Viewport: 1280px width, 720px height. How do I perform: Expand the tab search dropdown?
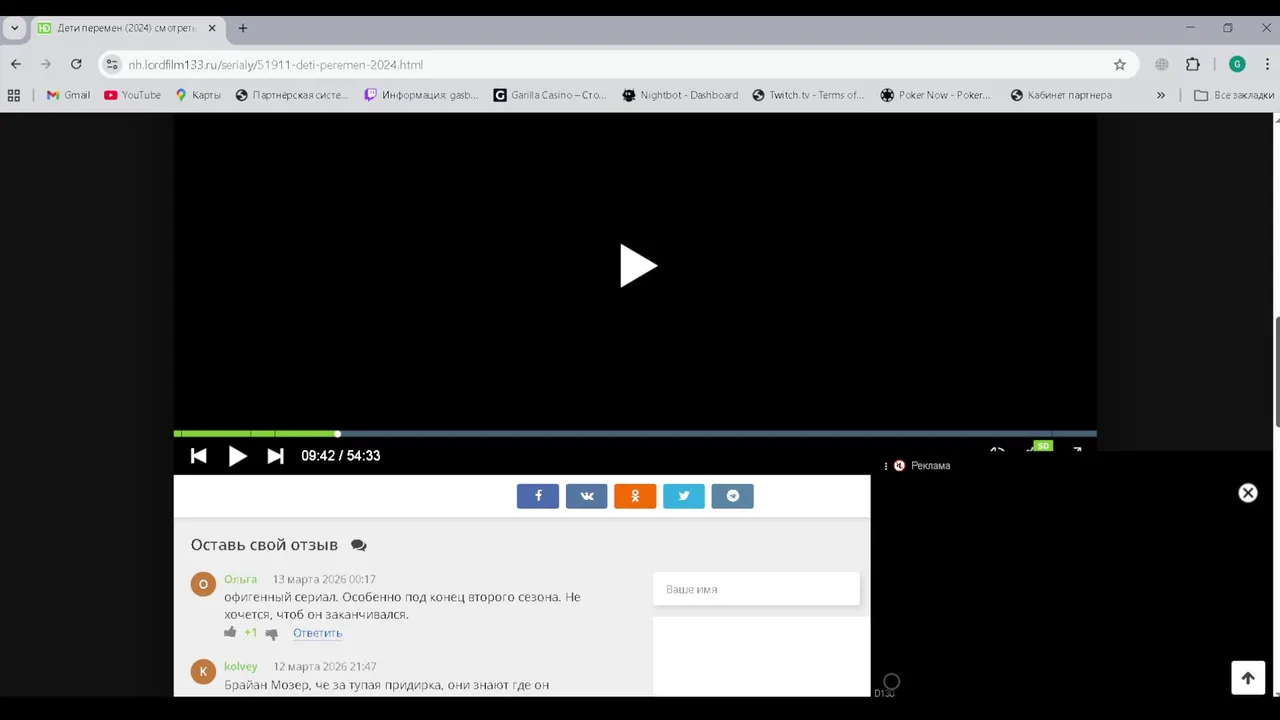point(14,28)
